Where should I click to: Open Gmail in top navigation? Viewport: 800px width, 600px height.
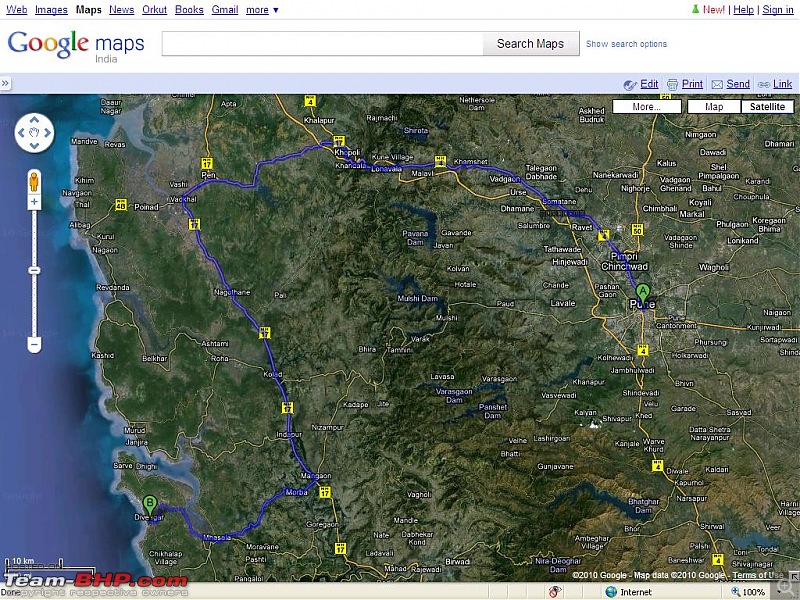point(225,10)
